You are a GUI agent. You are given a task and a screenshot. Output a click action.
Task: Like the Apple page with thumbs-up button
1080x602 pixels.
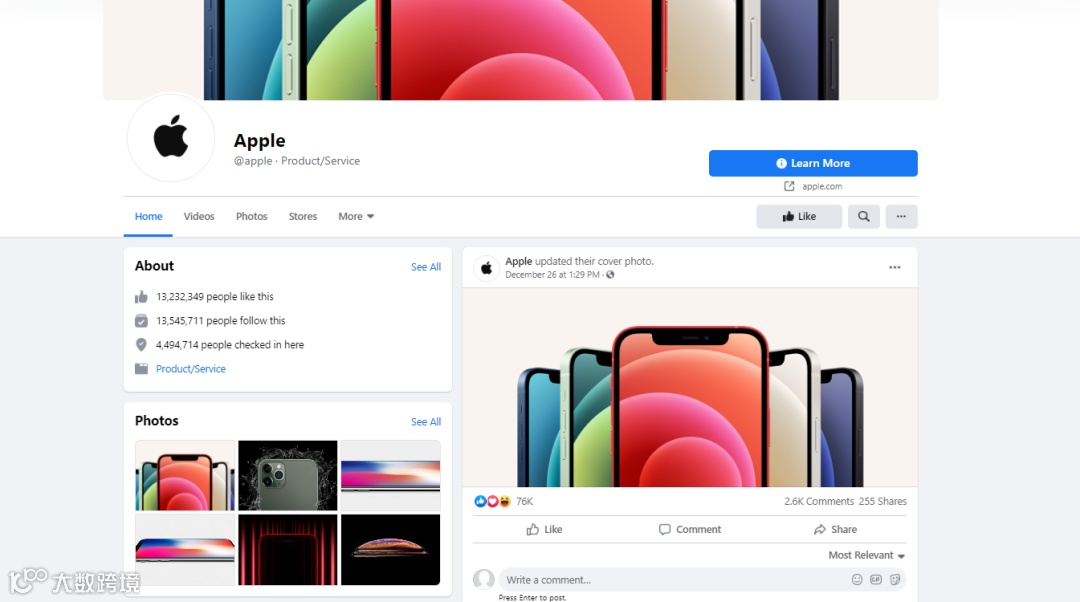click(799, 216)
